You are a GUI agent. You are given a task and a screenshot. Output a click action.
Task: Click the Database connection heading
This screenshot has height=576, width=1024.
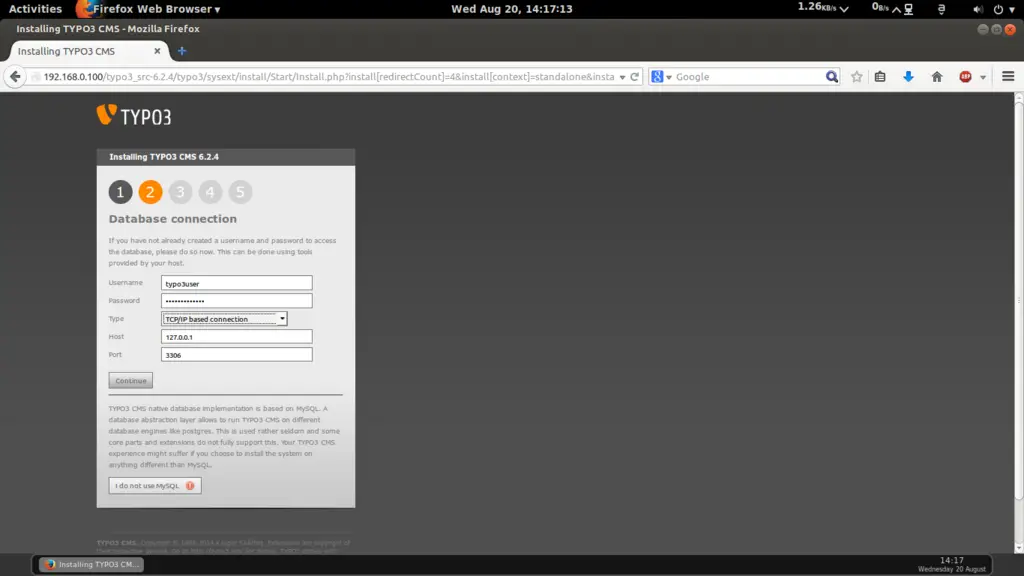point(172,219)
